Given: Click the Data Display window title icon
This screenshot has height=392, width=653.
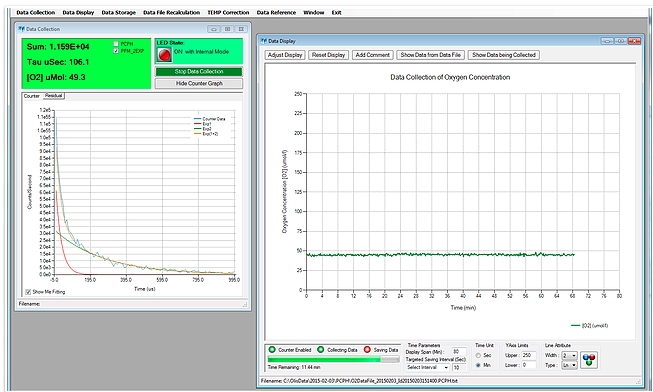Looking at the screenshot, I should click(x=263, y=41).
